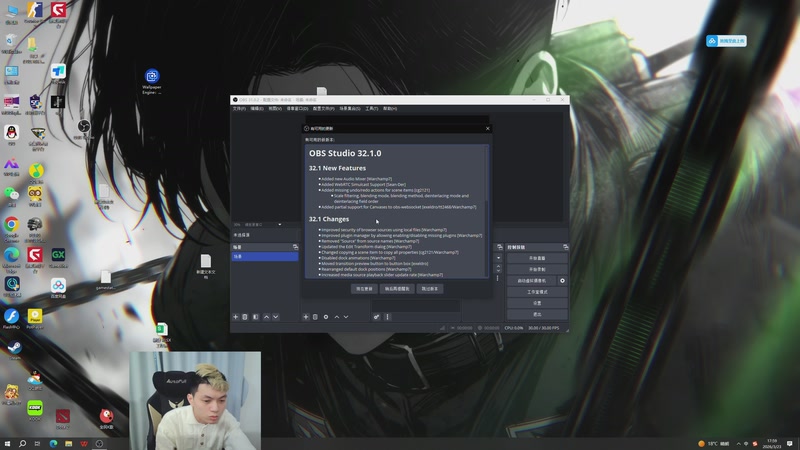The width and height of the screenshot is (800, 450).
Task: Open Docks menu in OBS menu bar
Action: [x=297, y=109]
